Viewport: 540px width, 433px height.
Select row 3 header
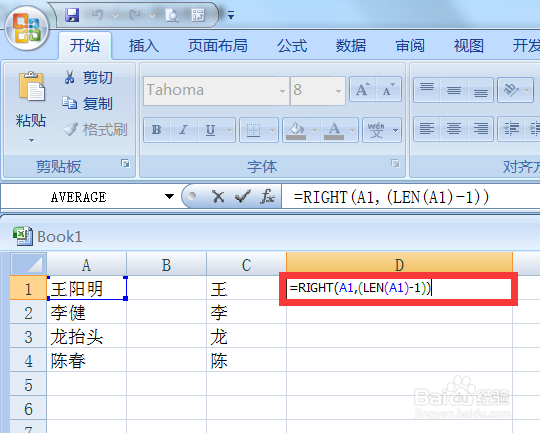pos(28,336)
